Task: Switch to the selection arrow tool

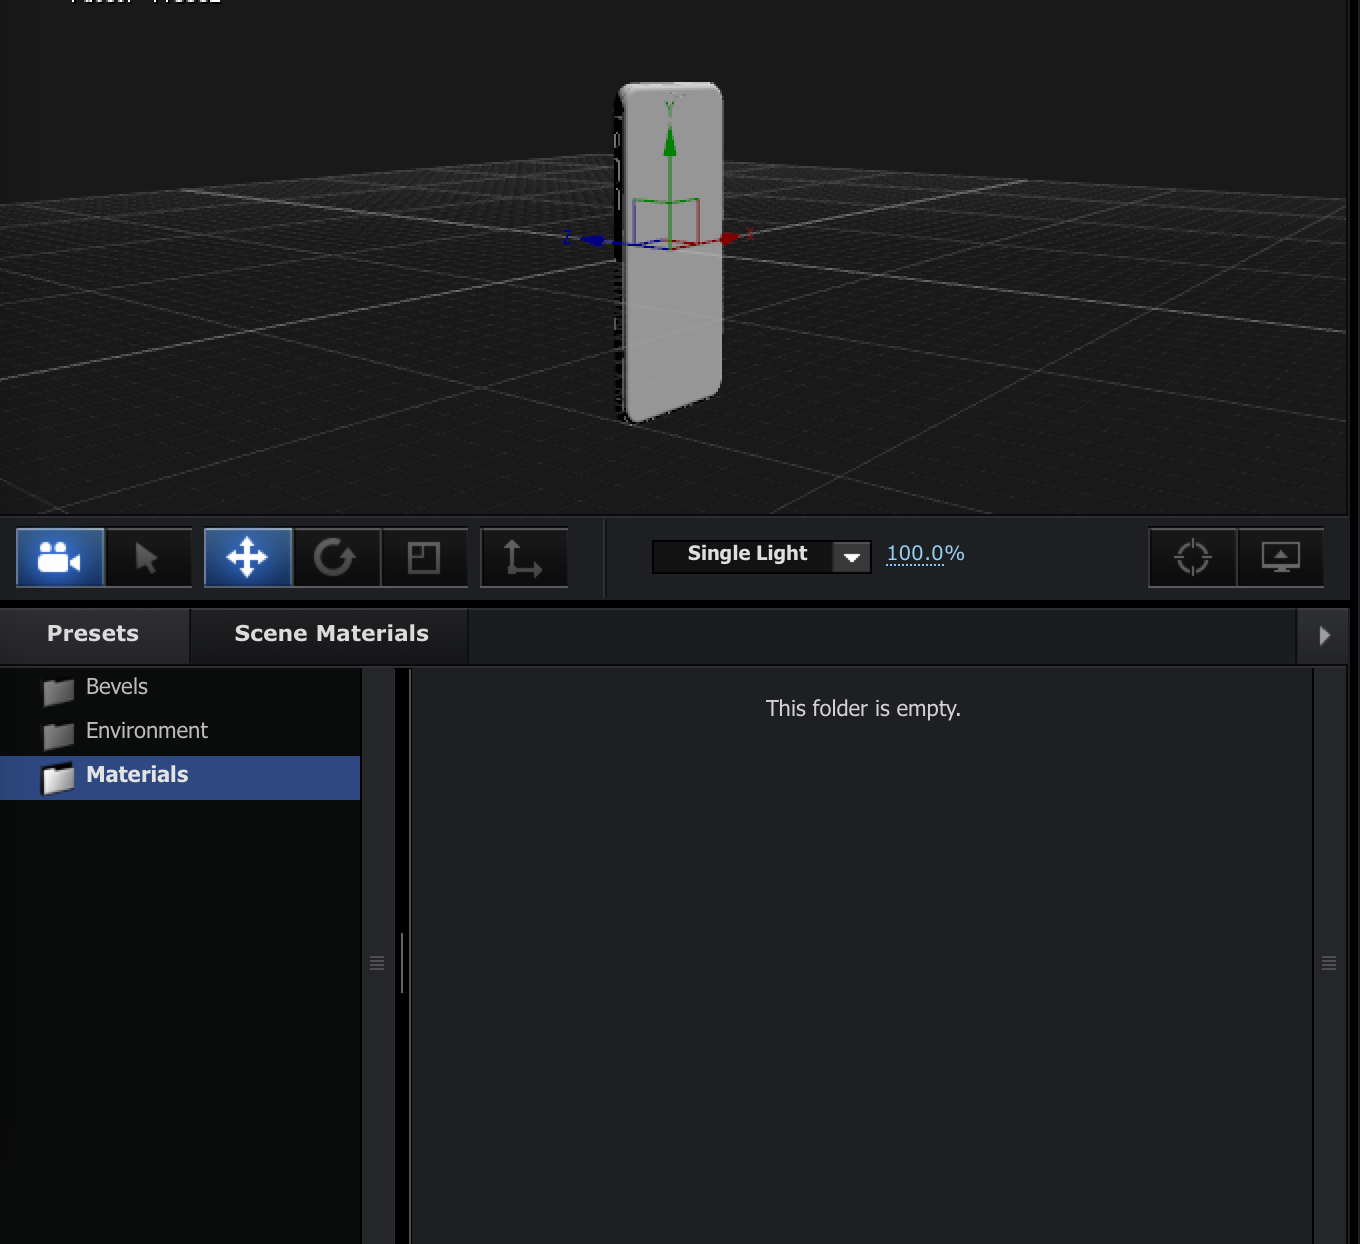Action: coord(147,558)
